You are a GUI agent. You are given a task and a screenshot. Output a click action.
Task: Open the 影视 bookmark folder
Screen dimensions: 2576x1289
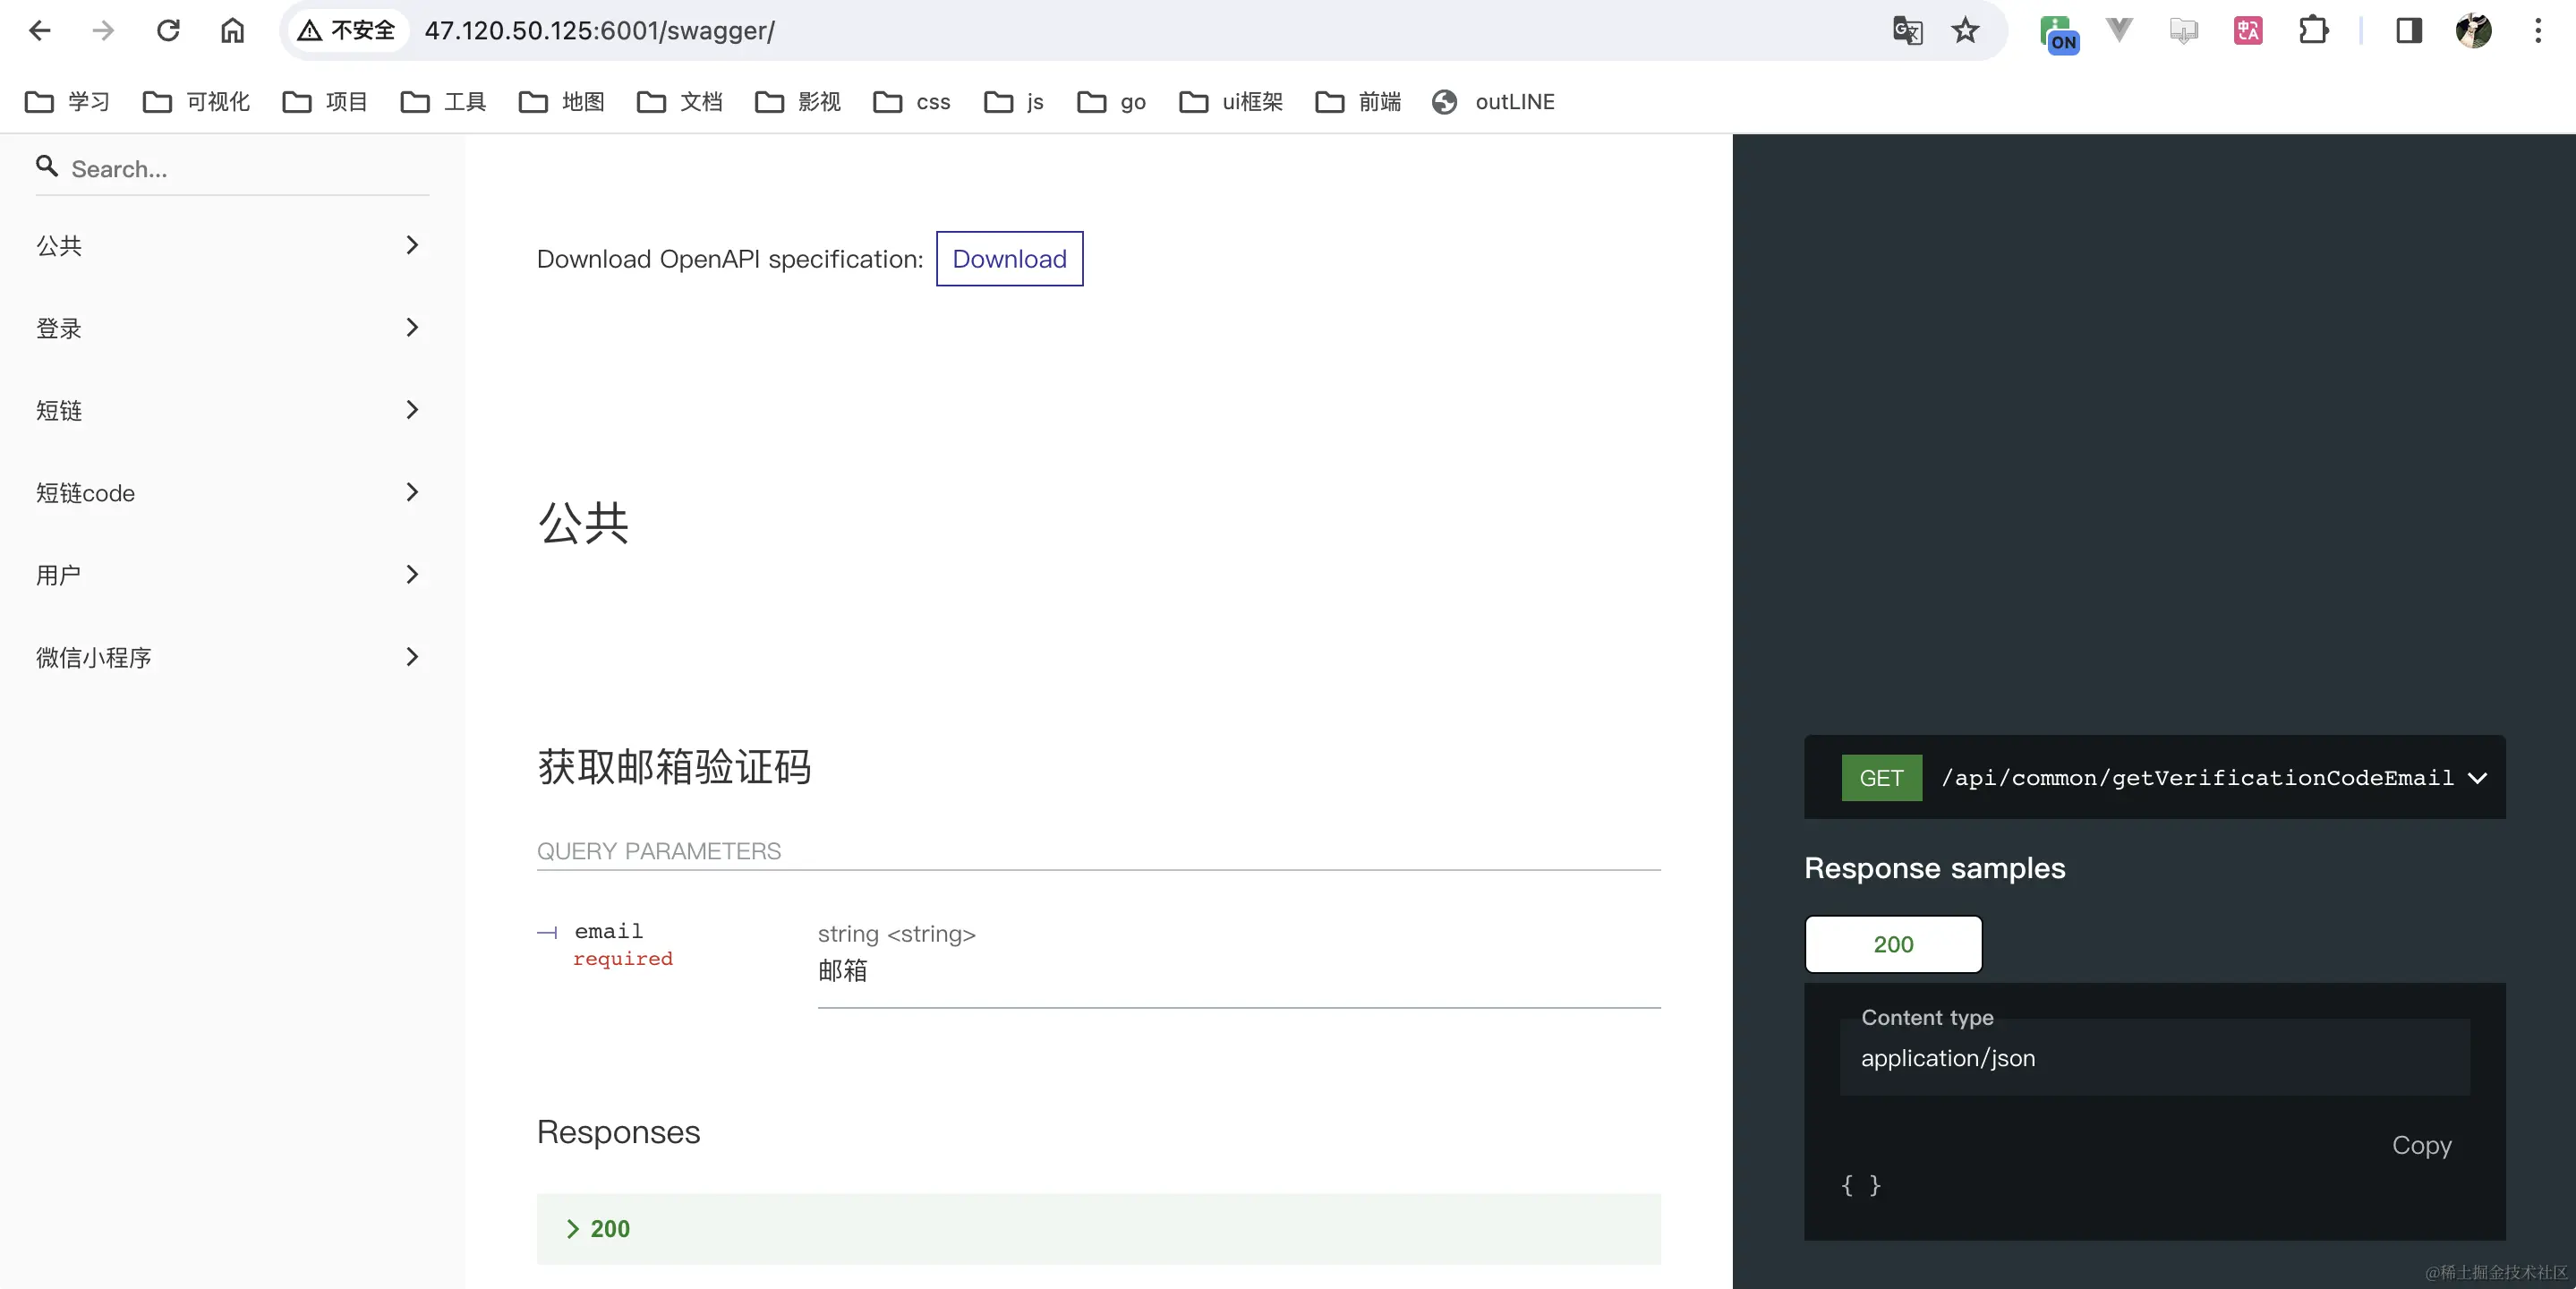[797, 102]
